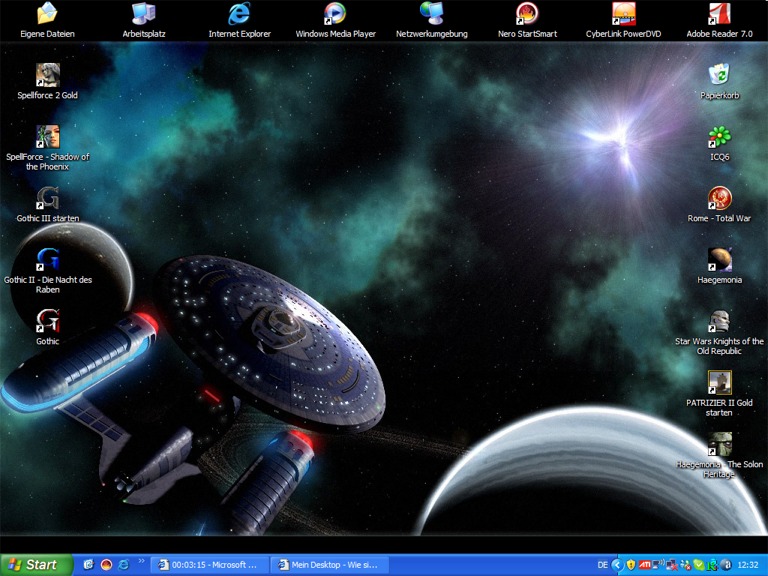The width and height of the screenshot is (768, 576).
Task: Expand hidden system tray icons arrow
Action: pyautogui.click(x=617, y=565)
